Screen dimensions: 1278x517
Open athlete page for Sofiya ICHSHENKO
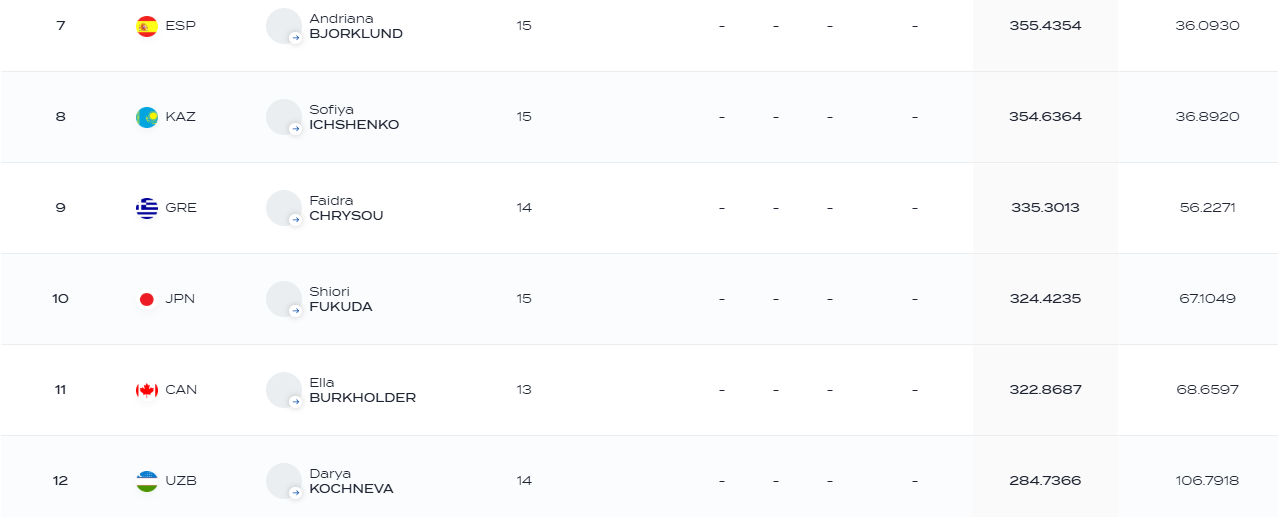pyautogui.click(x=354, y=117)
